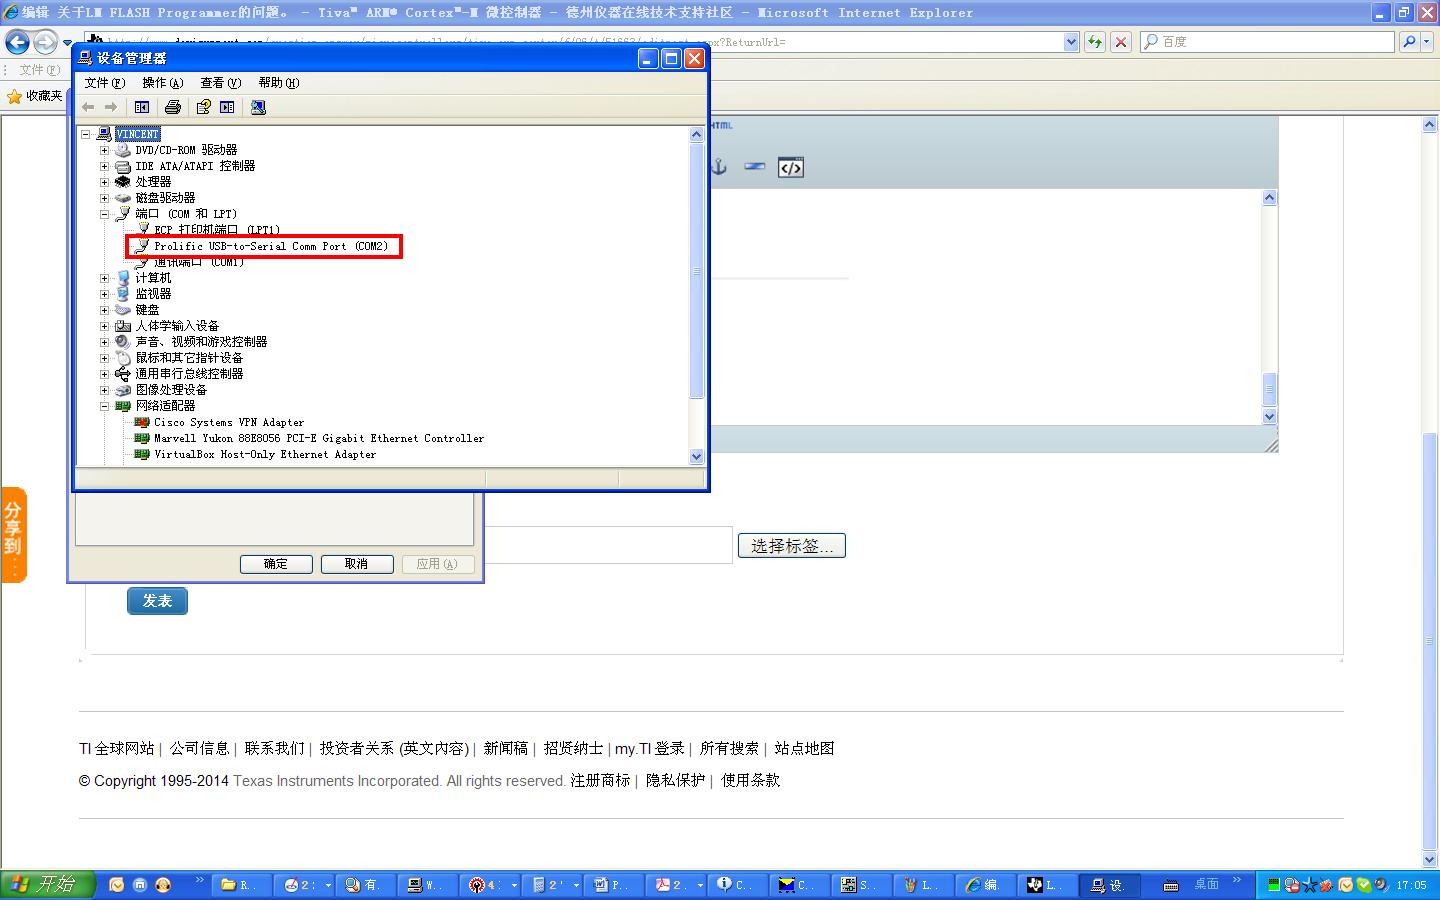Image resolution: width=1440 pixels, height=900 pixels.
Task: Click the IE browser back button
Action: (x=18, y=42)
